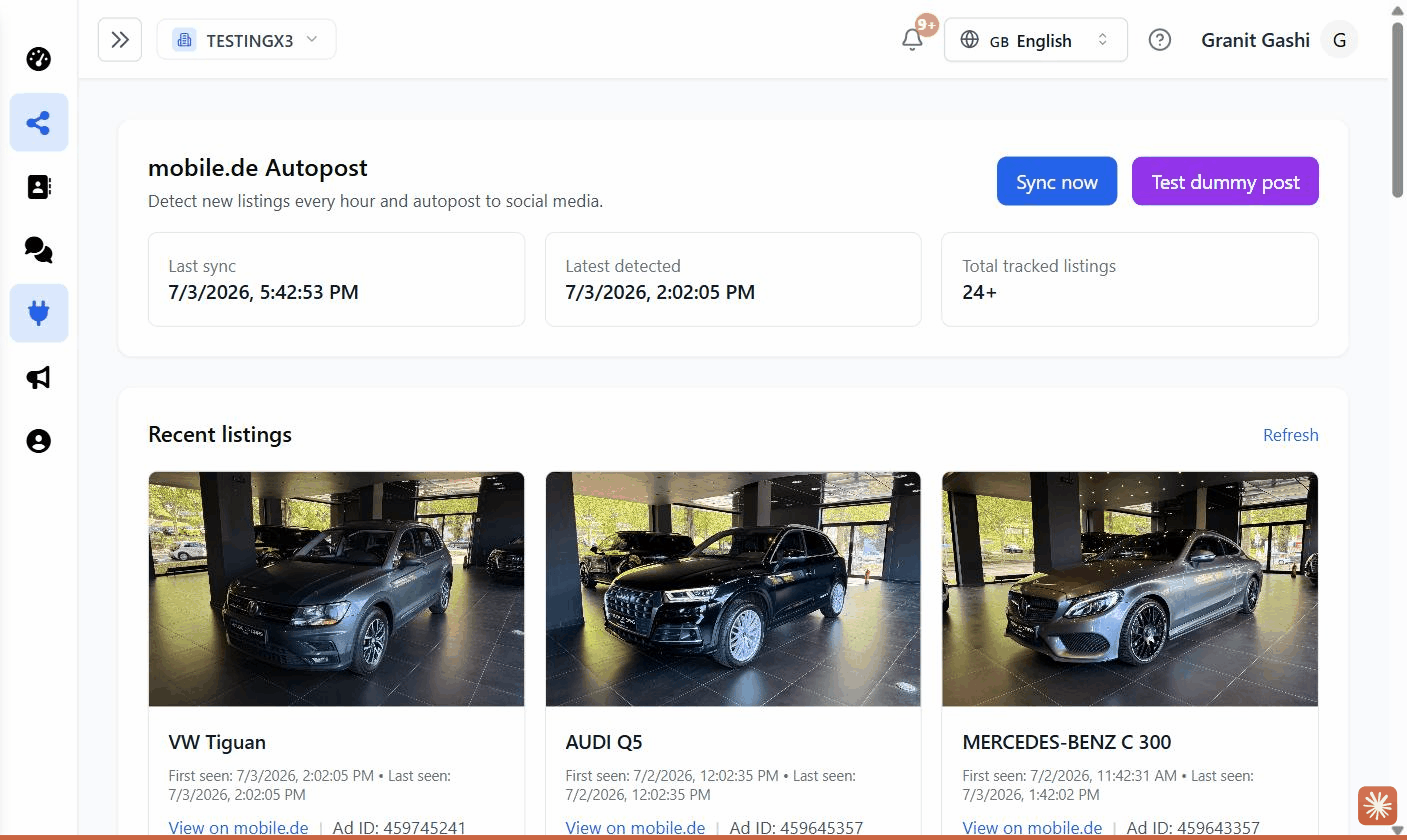This screenshot has width=1407, height=840.
Task: Click the page vertical scrollbar thumb
Action: pyautogui.click(x=1397, y=110)
